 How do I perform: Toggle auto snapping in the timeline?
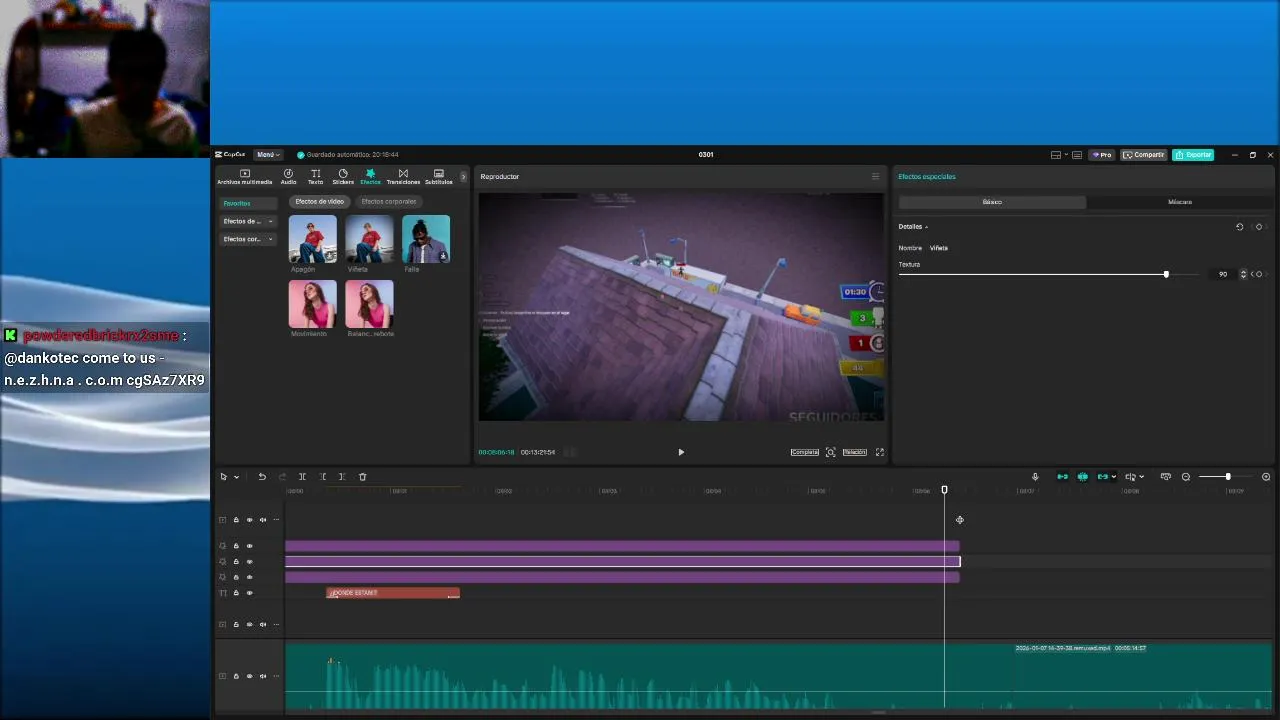point(1083,477)
